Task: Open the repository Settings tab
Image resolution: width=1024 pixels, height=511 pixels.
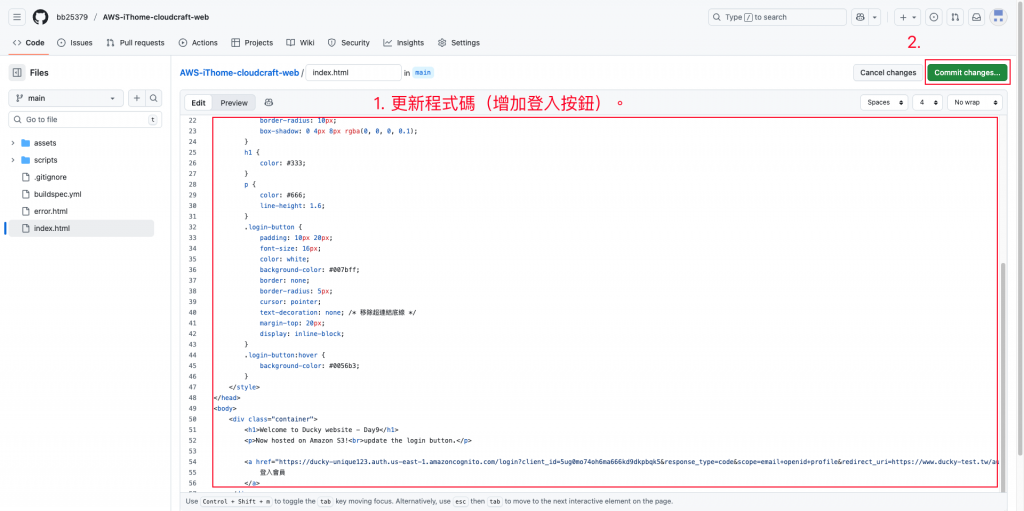Action: [459, 42]
